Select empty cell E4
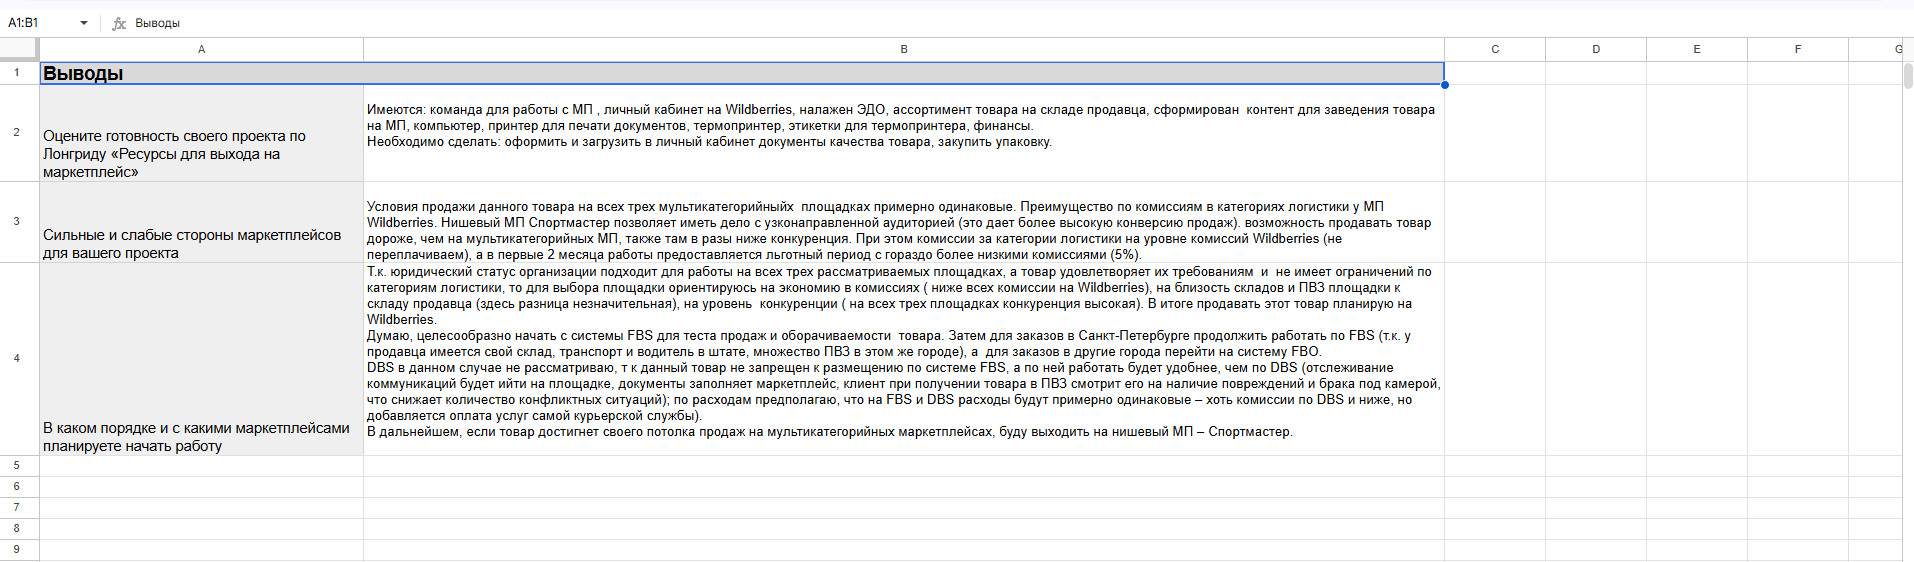Viewport: 1914px width, 562px height. coord(1697,359)
